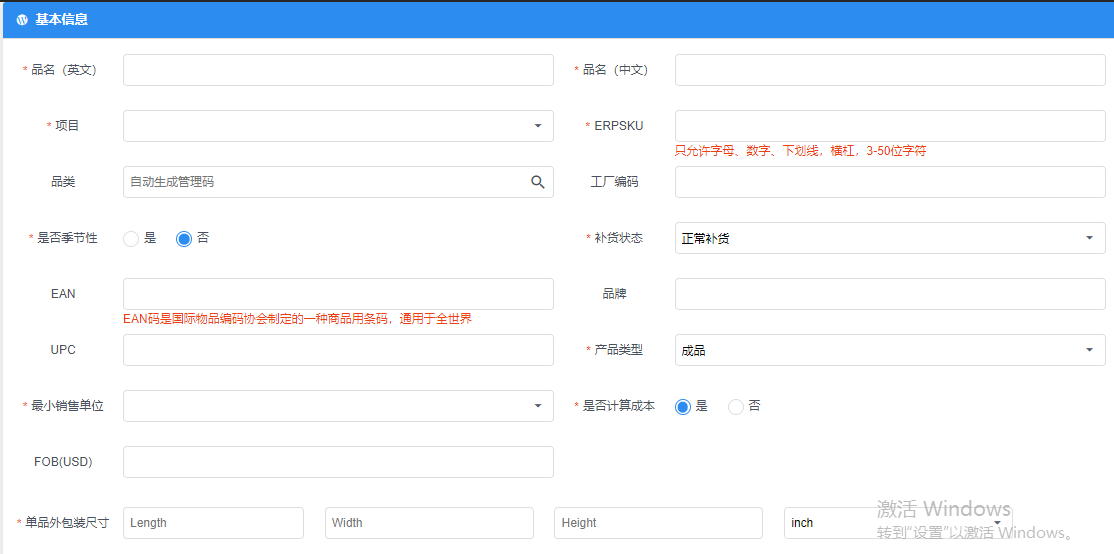Click the 是否计算成本 label
1114x554 pixels.
click(619, 406)
